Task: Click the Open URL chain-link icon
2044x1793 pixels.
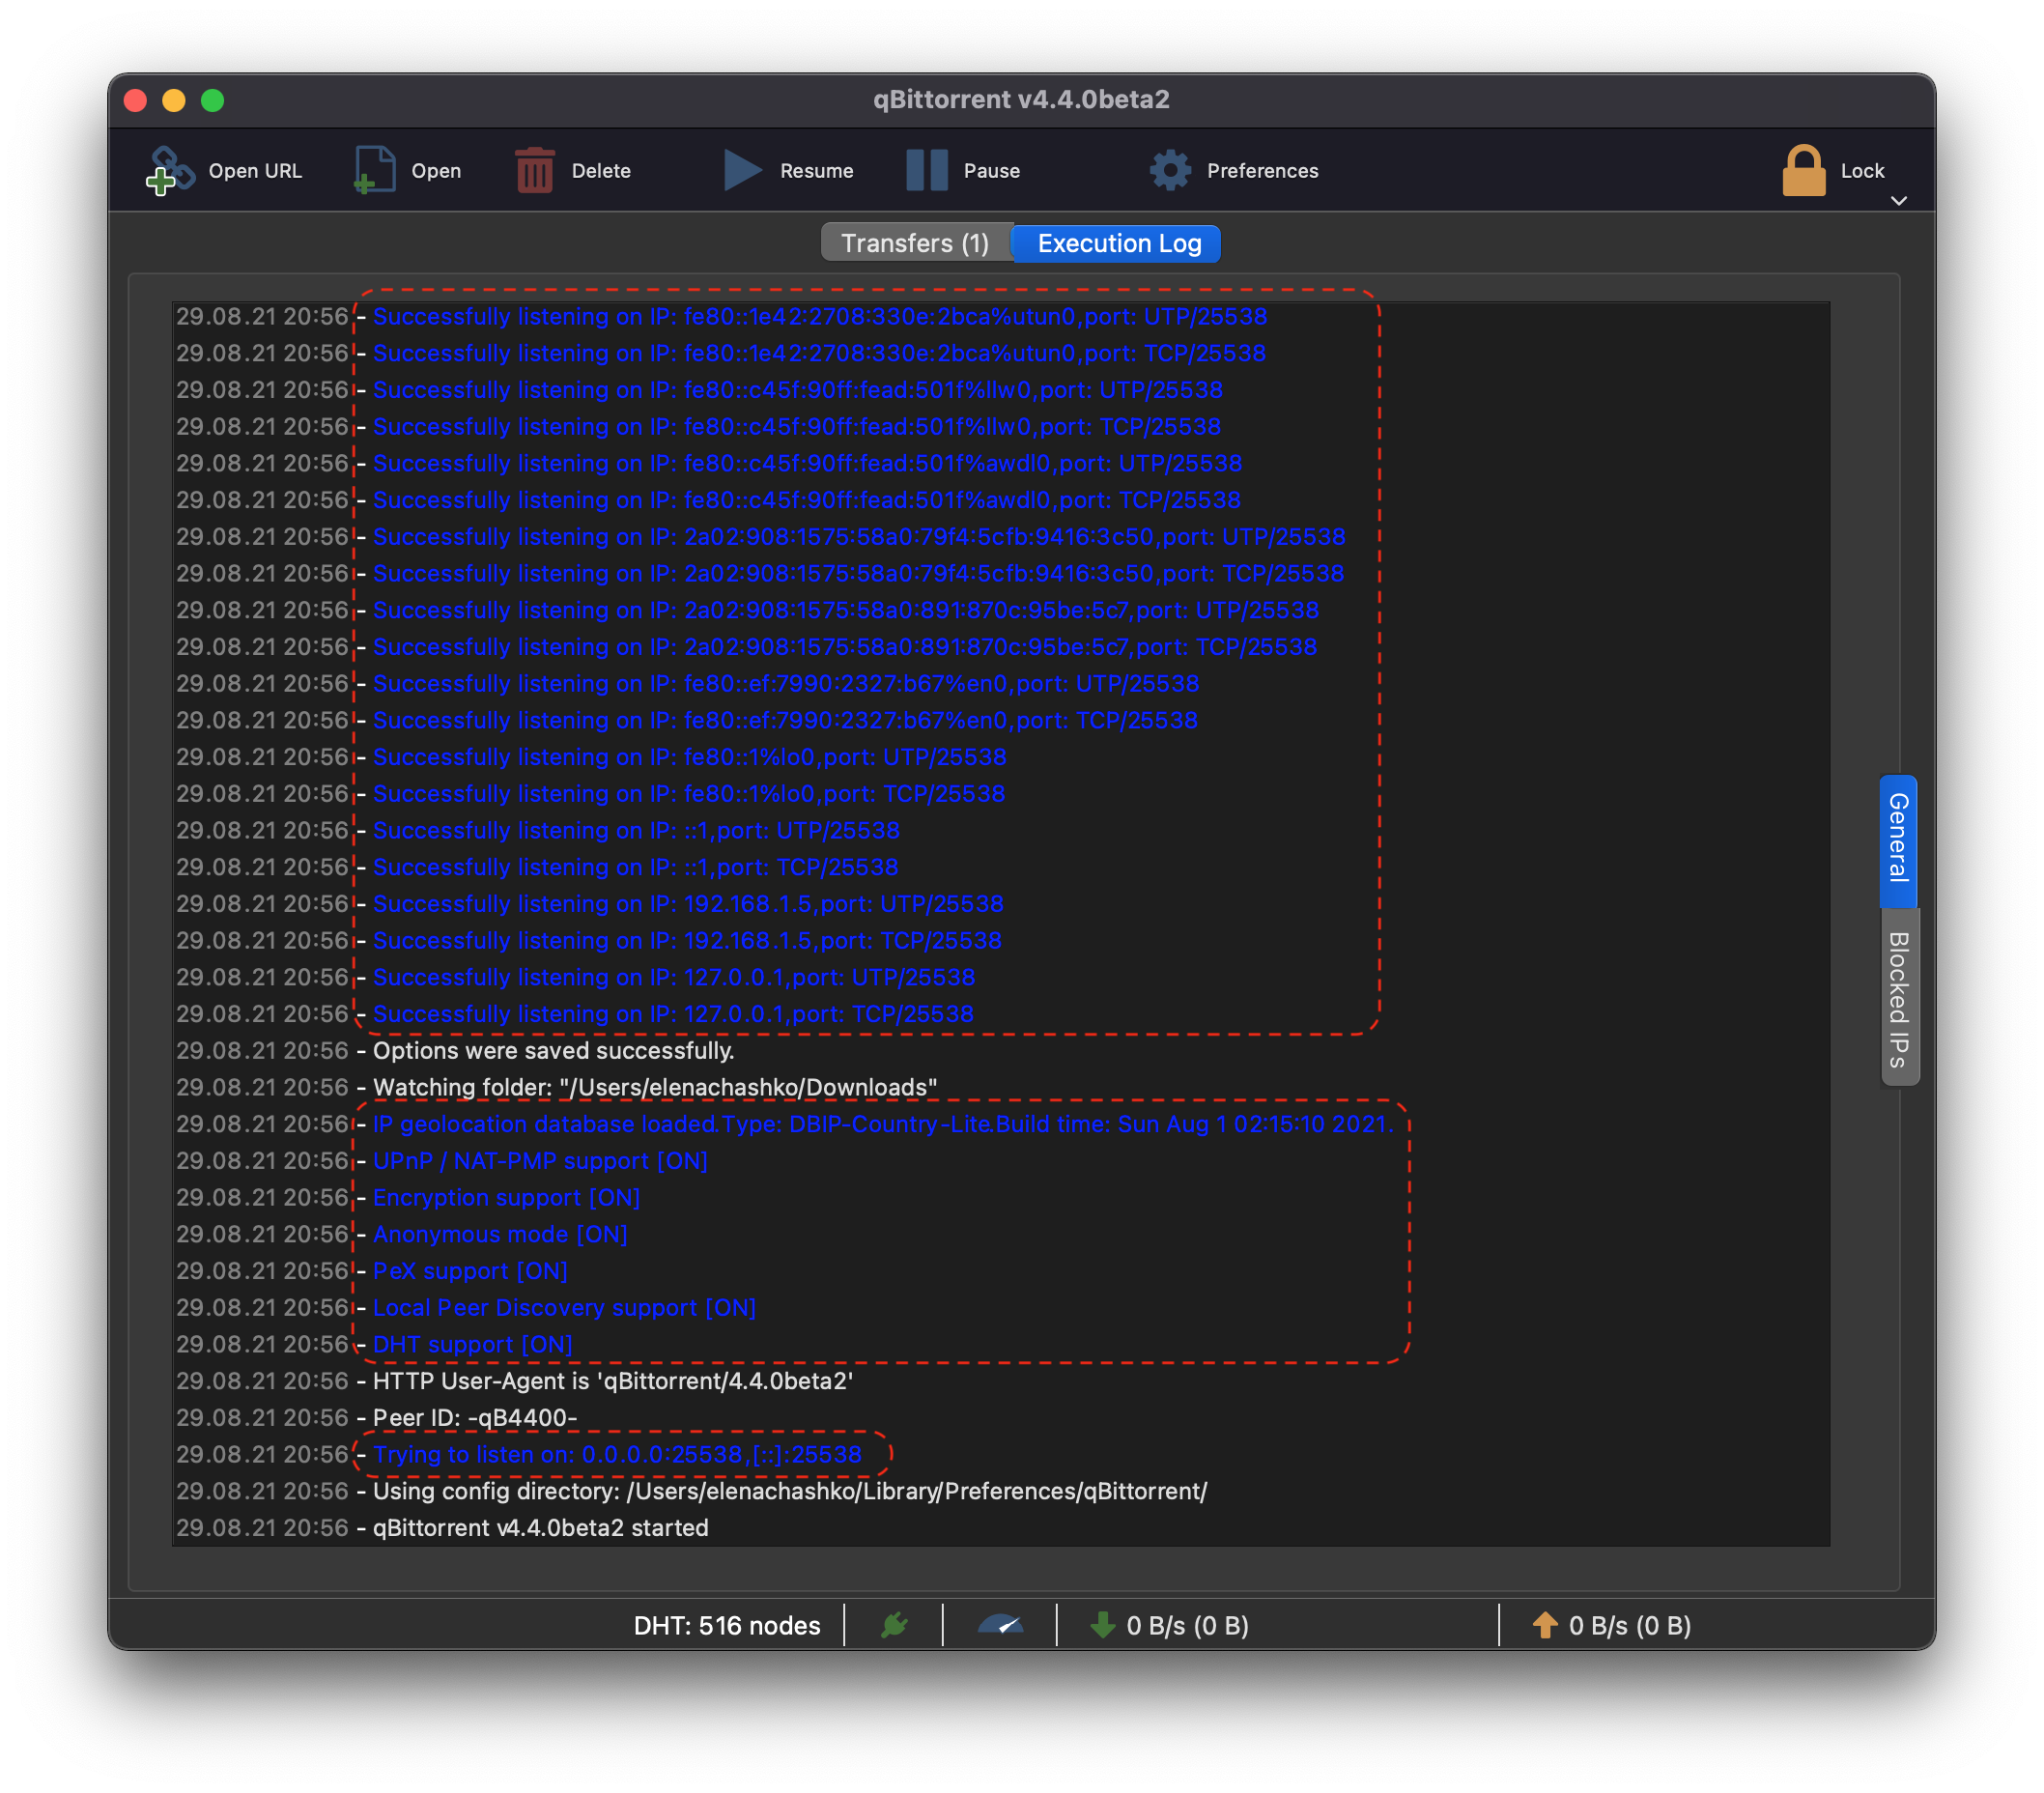Action: (169, 170)
